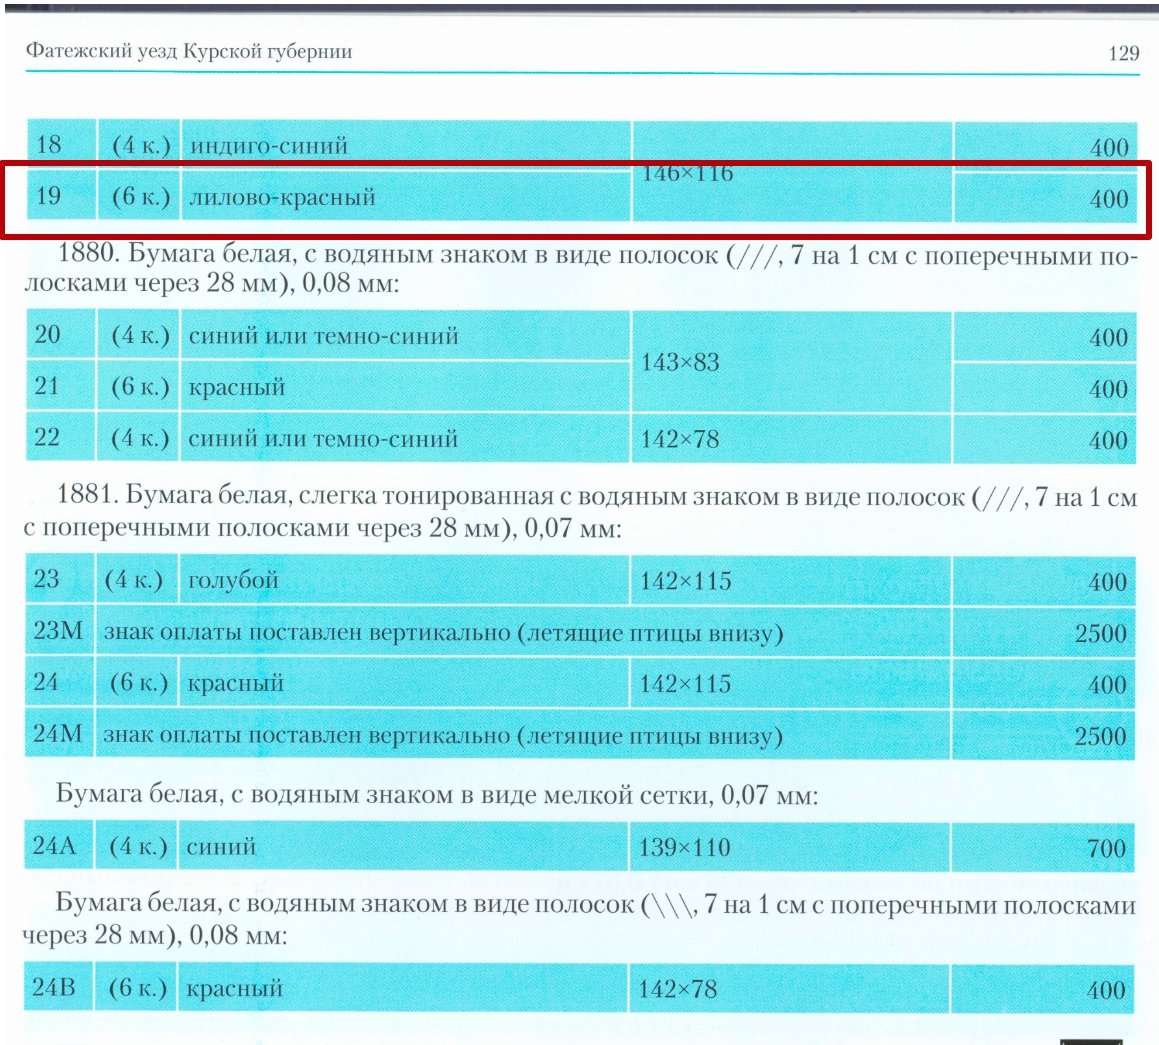This screenshot has width=1159, height=1045.
Task: Click the '143×83' size cell
Action: coord(680,362)
